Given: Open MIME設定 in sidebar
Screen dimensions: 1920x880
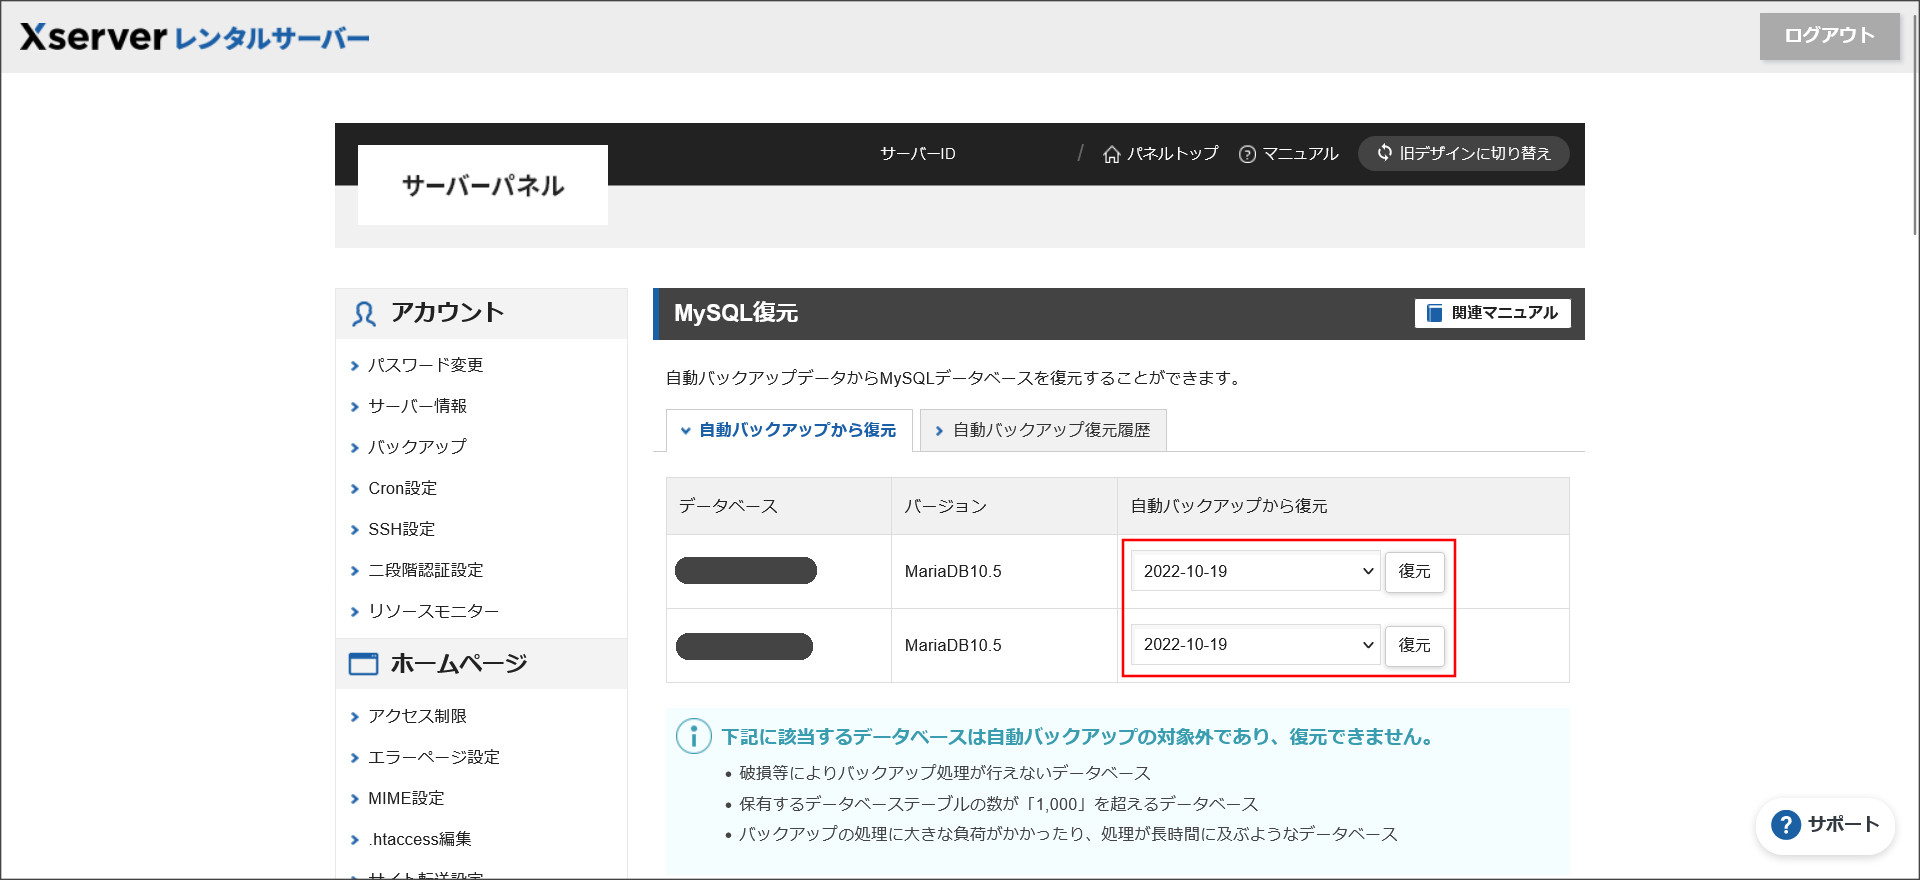Looking at the screenshot, I should [x=406, y=799].
